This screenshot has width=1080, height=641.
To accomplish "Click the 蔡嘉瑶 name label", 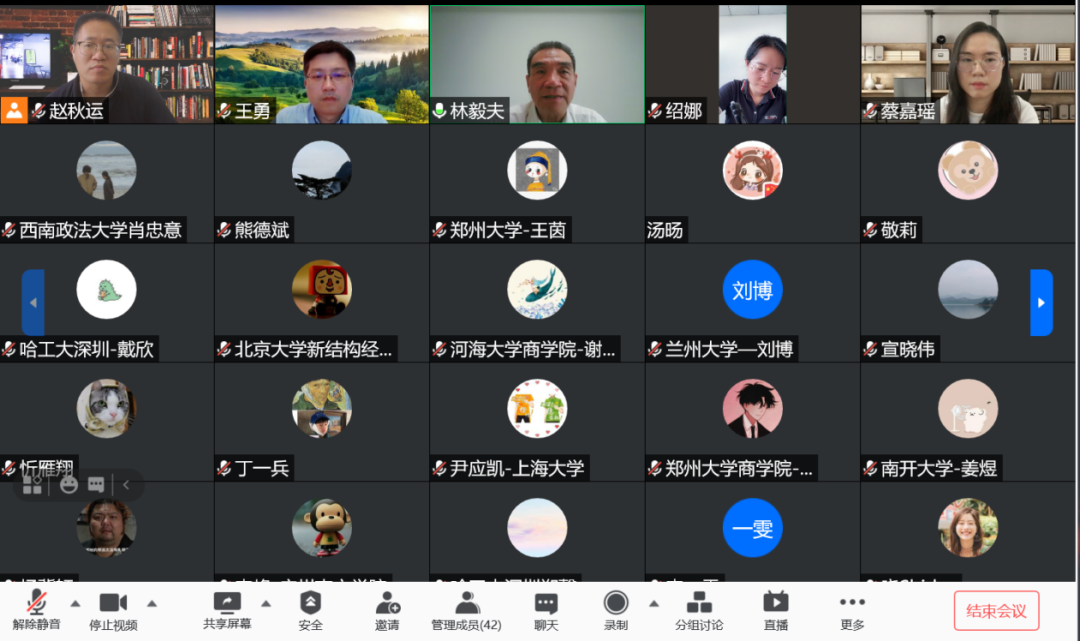I will (x=908, y=111).
